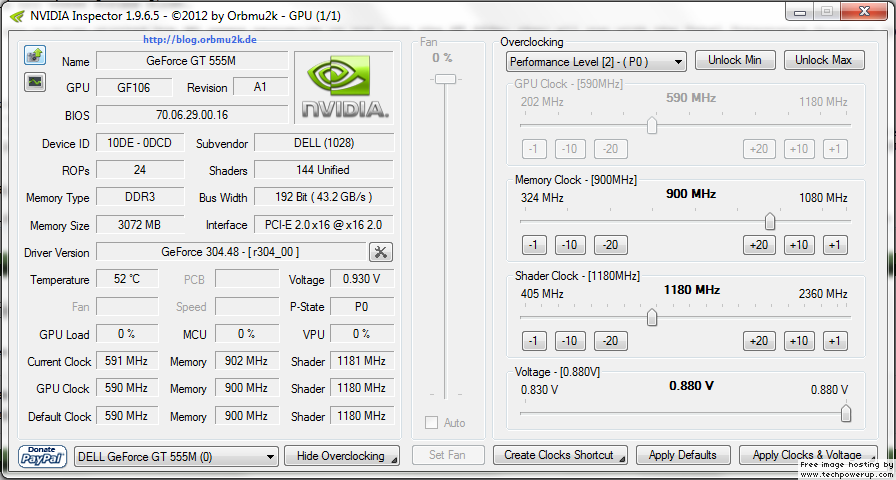Expand Create Clocks Shortcut menu arrow
The width and height of the screenshot is (896, 480).
[621, 459]
